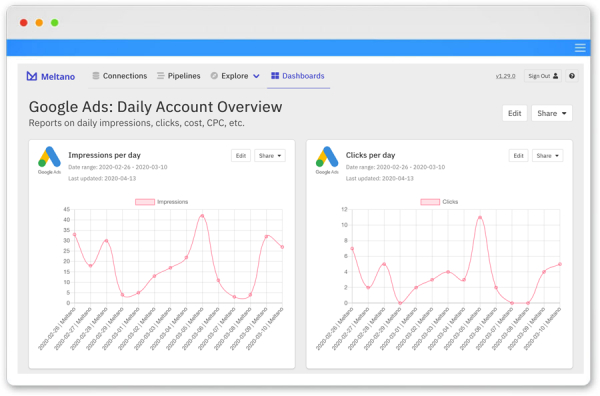The width and height of the screenshot is (600, 396).
Task: Click the dashboard description text about reports
Action: 137,123
